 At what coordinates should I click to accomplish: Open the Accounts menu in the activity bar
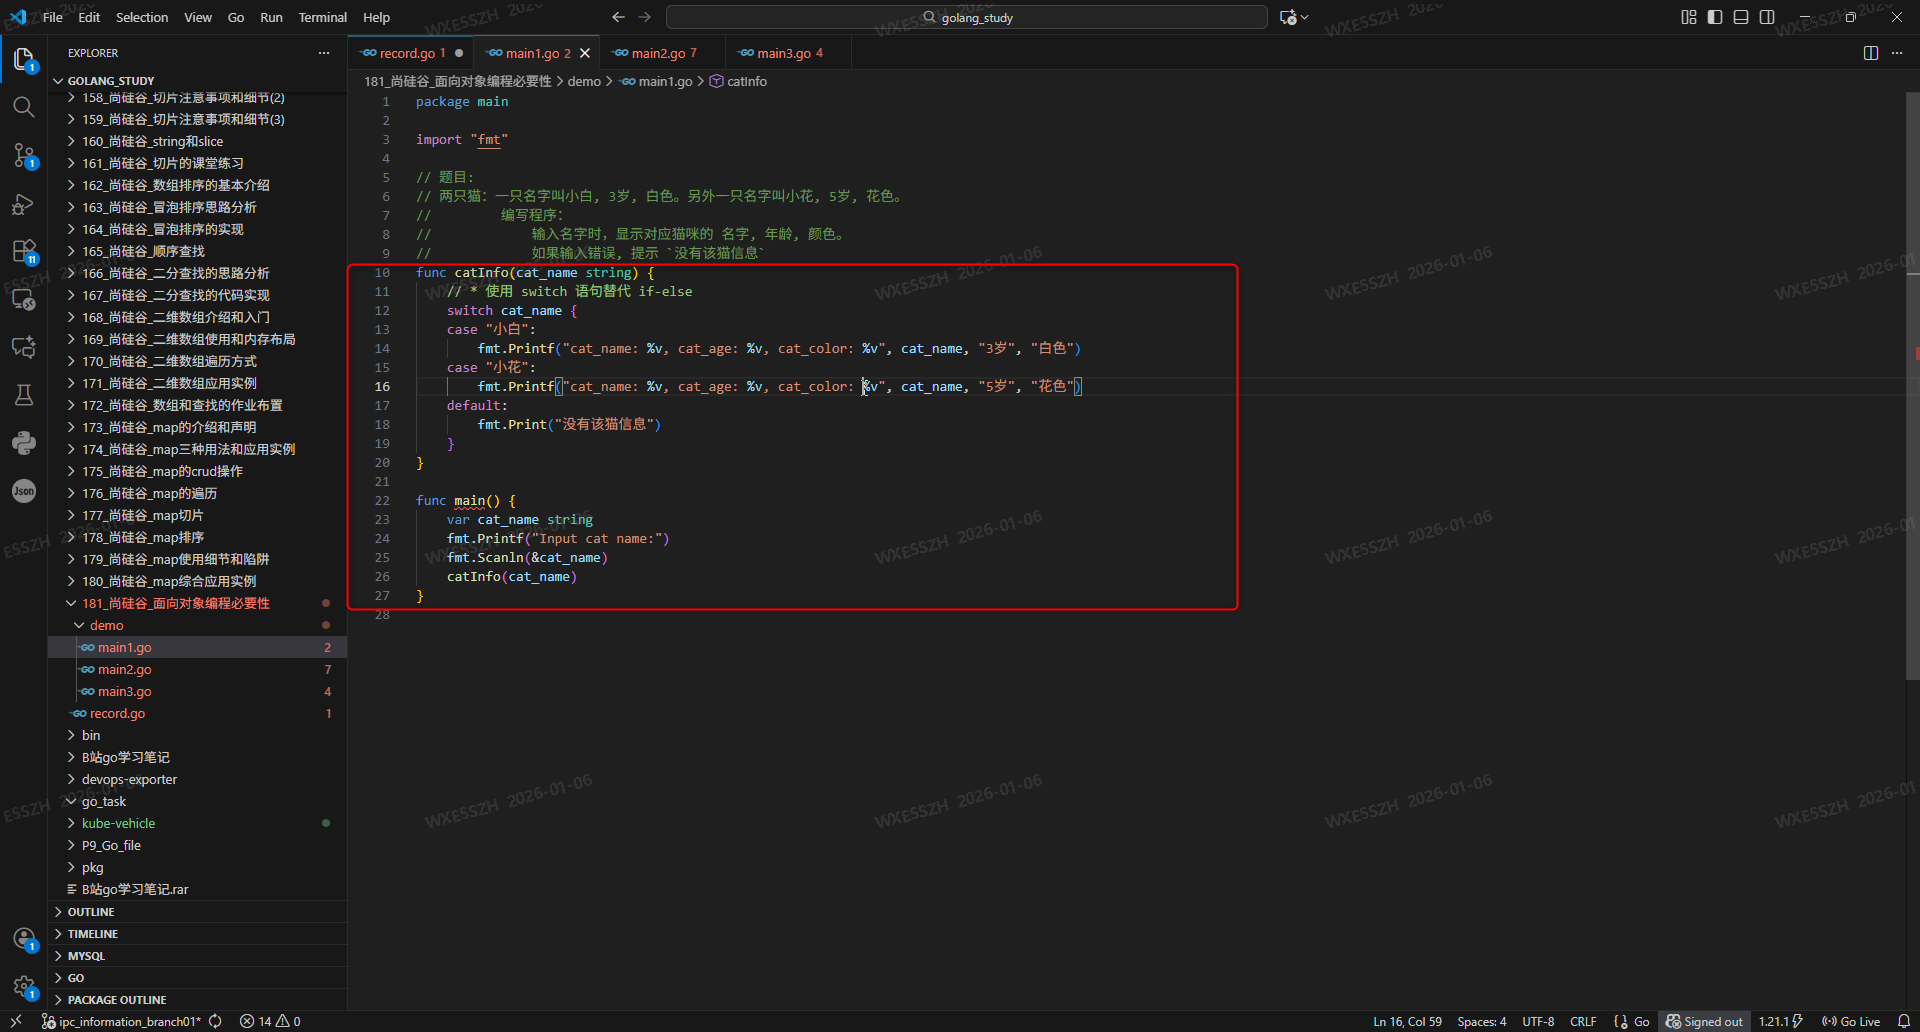coord(24,939)
